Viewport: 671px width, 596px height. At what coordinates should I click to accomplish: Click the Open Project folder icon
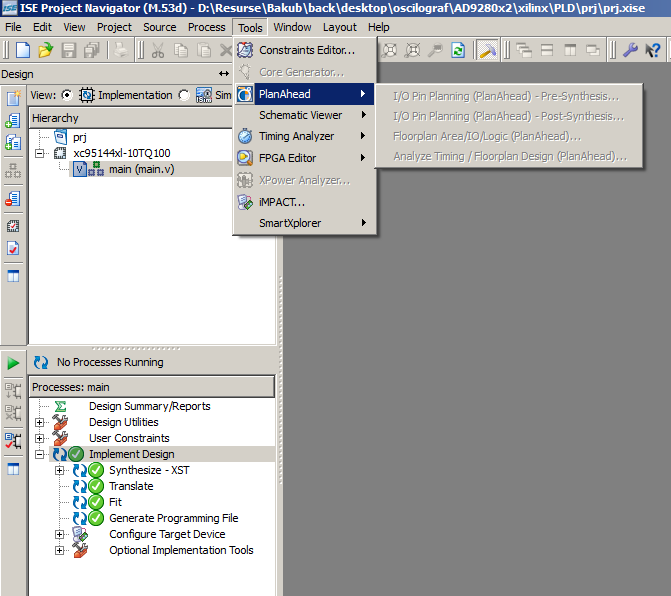point(45,50)
